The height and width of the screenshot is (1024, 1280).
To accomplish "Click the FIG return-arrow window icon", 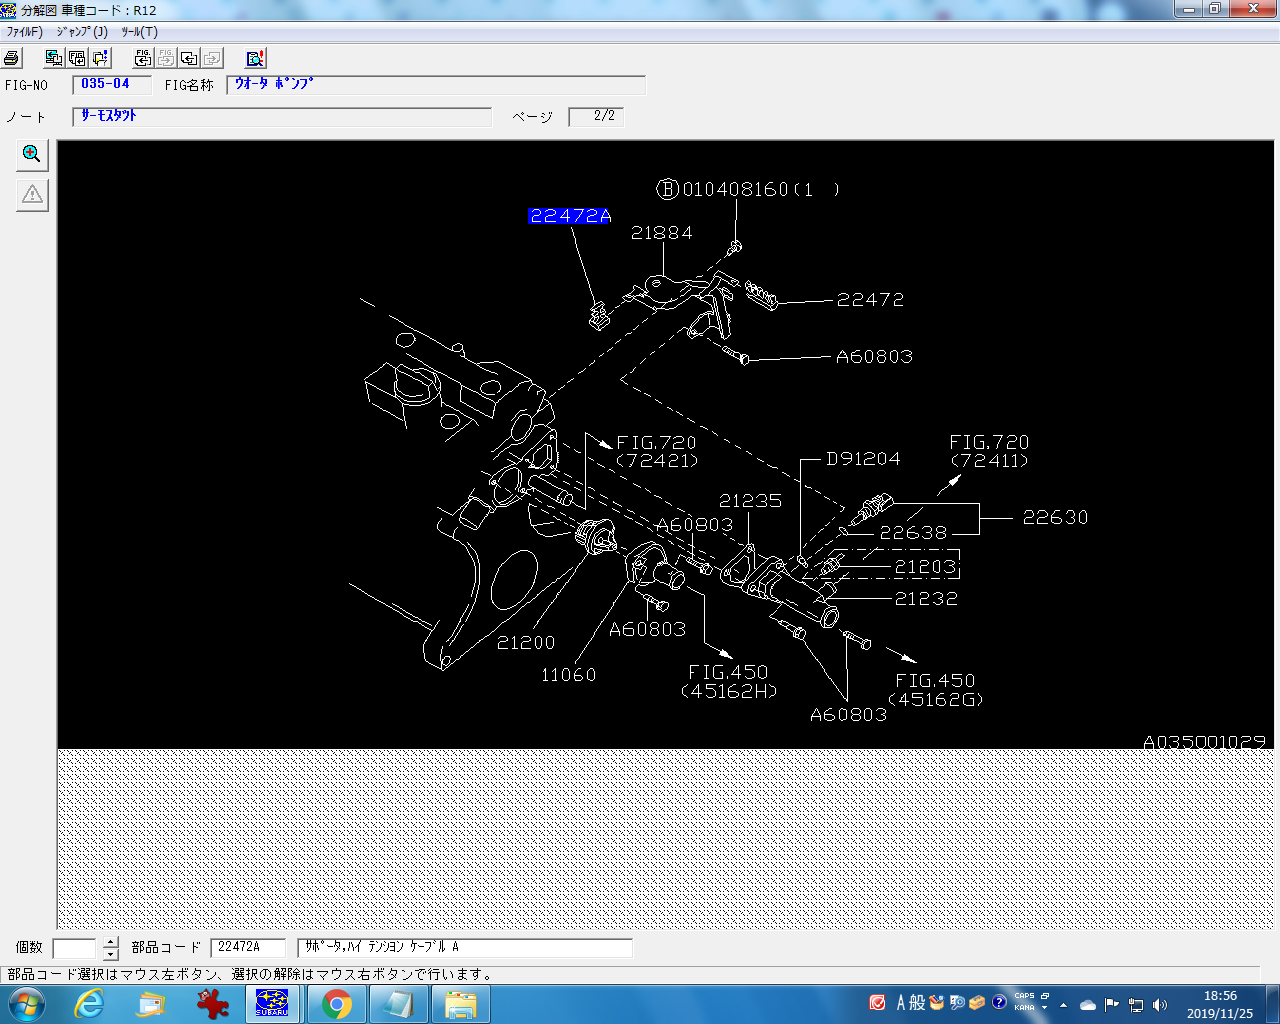I will pos(77,58).
